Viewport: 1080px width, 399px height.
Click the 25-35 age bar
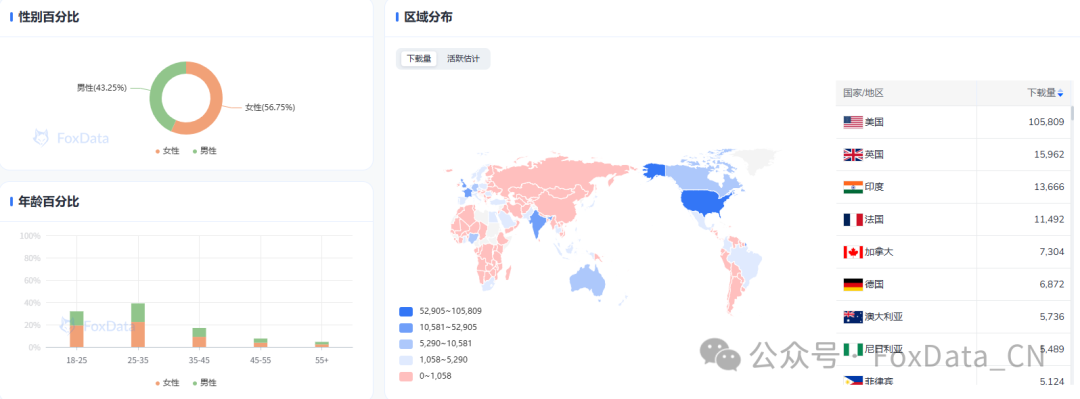click(138, 325)
